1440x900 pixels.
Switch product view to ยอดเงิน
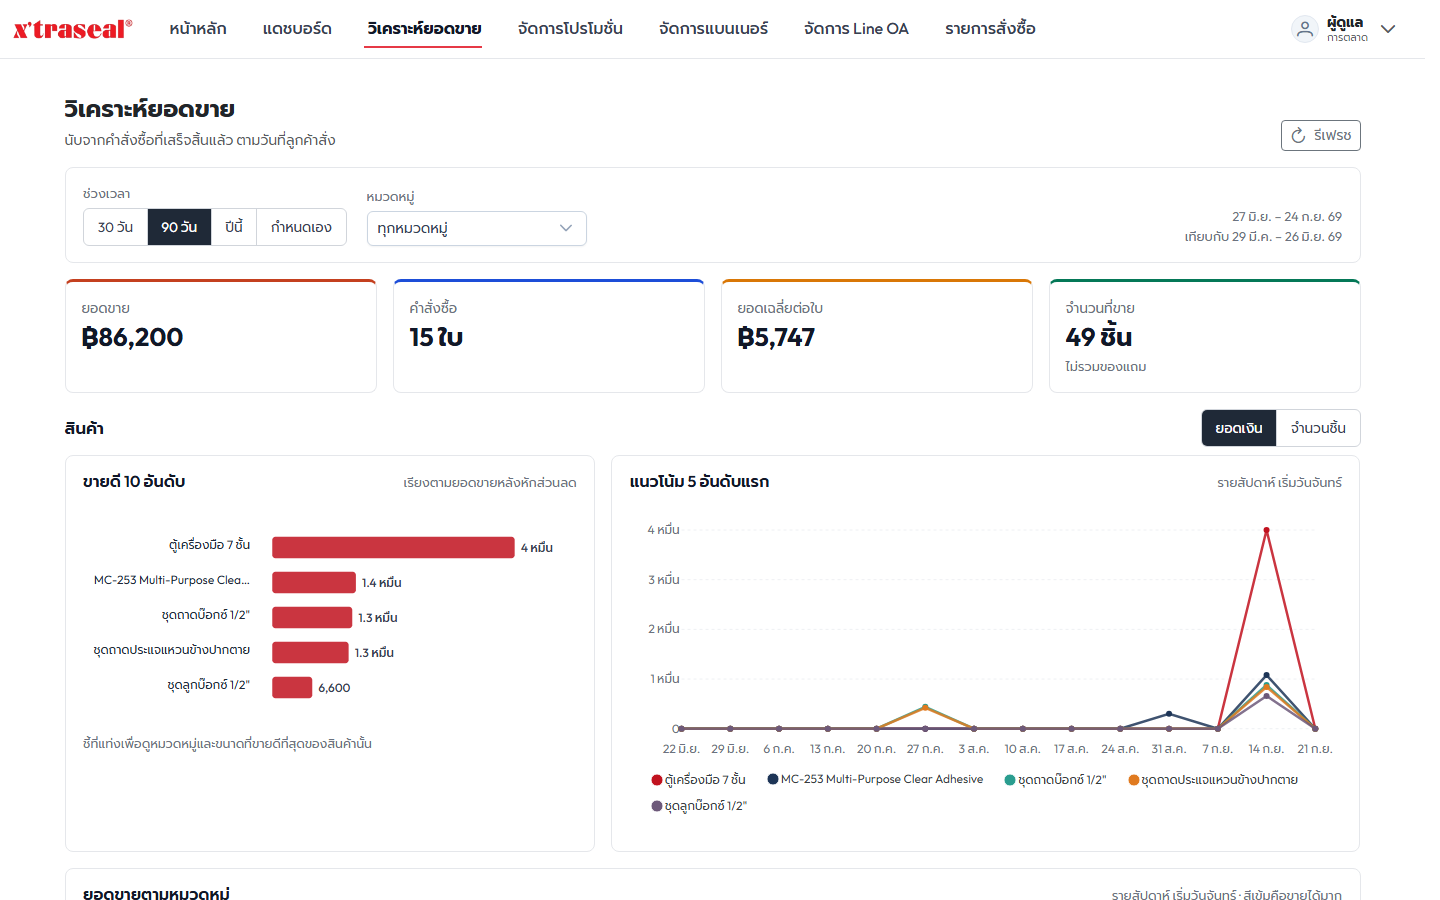tap(1239, 428)
